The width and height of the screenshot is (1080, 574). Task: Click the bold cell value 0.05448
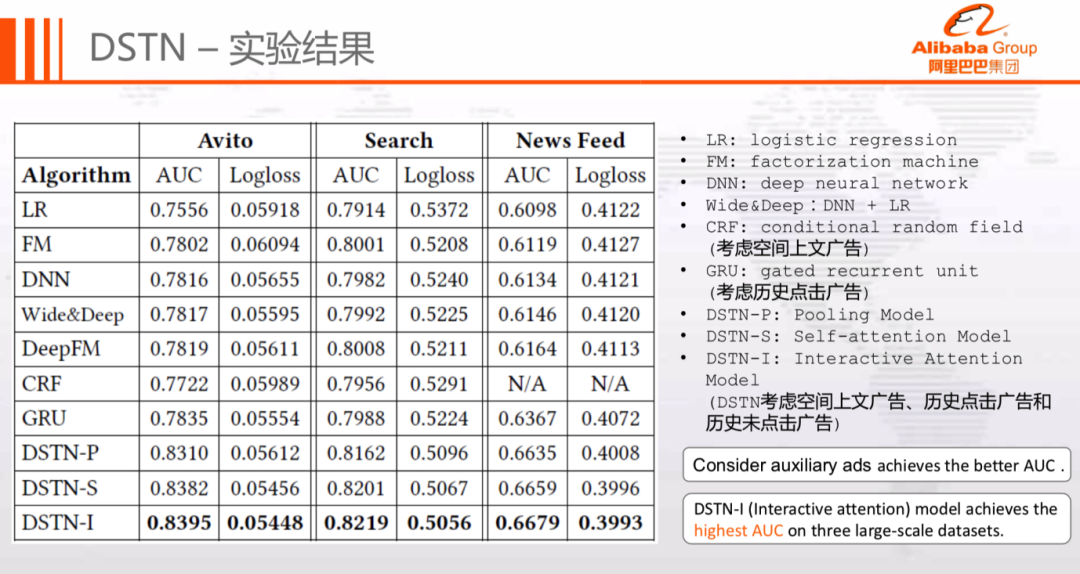pos(265,523)
